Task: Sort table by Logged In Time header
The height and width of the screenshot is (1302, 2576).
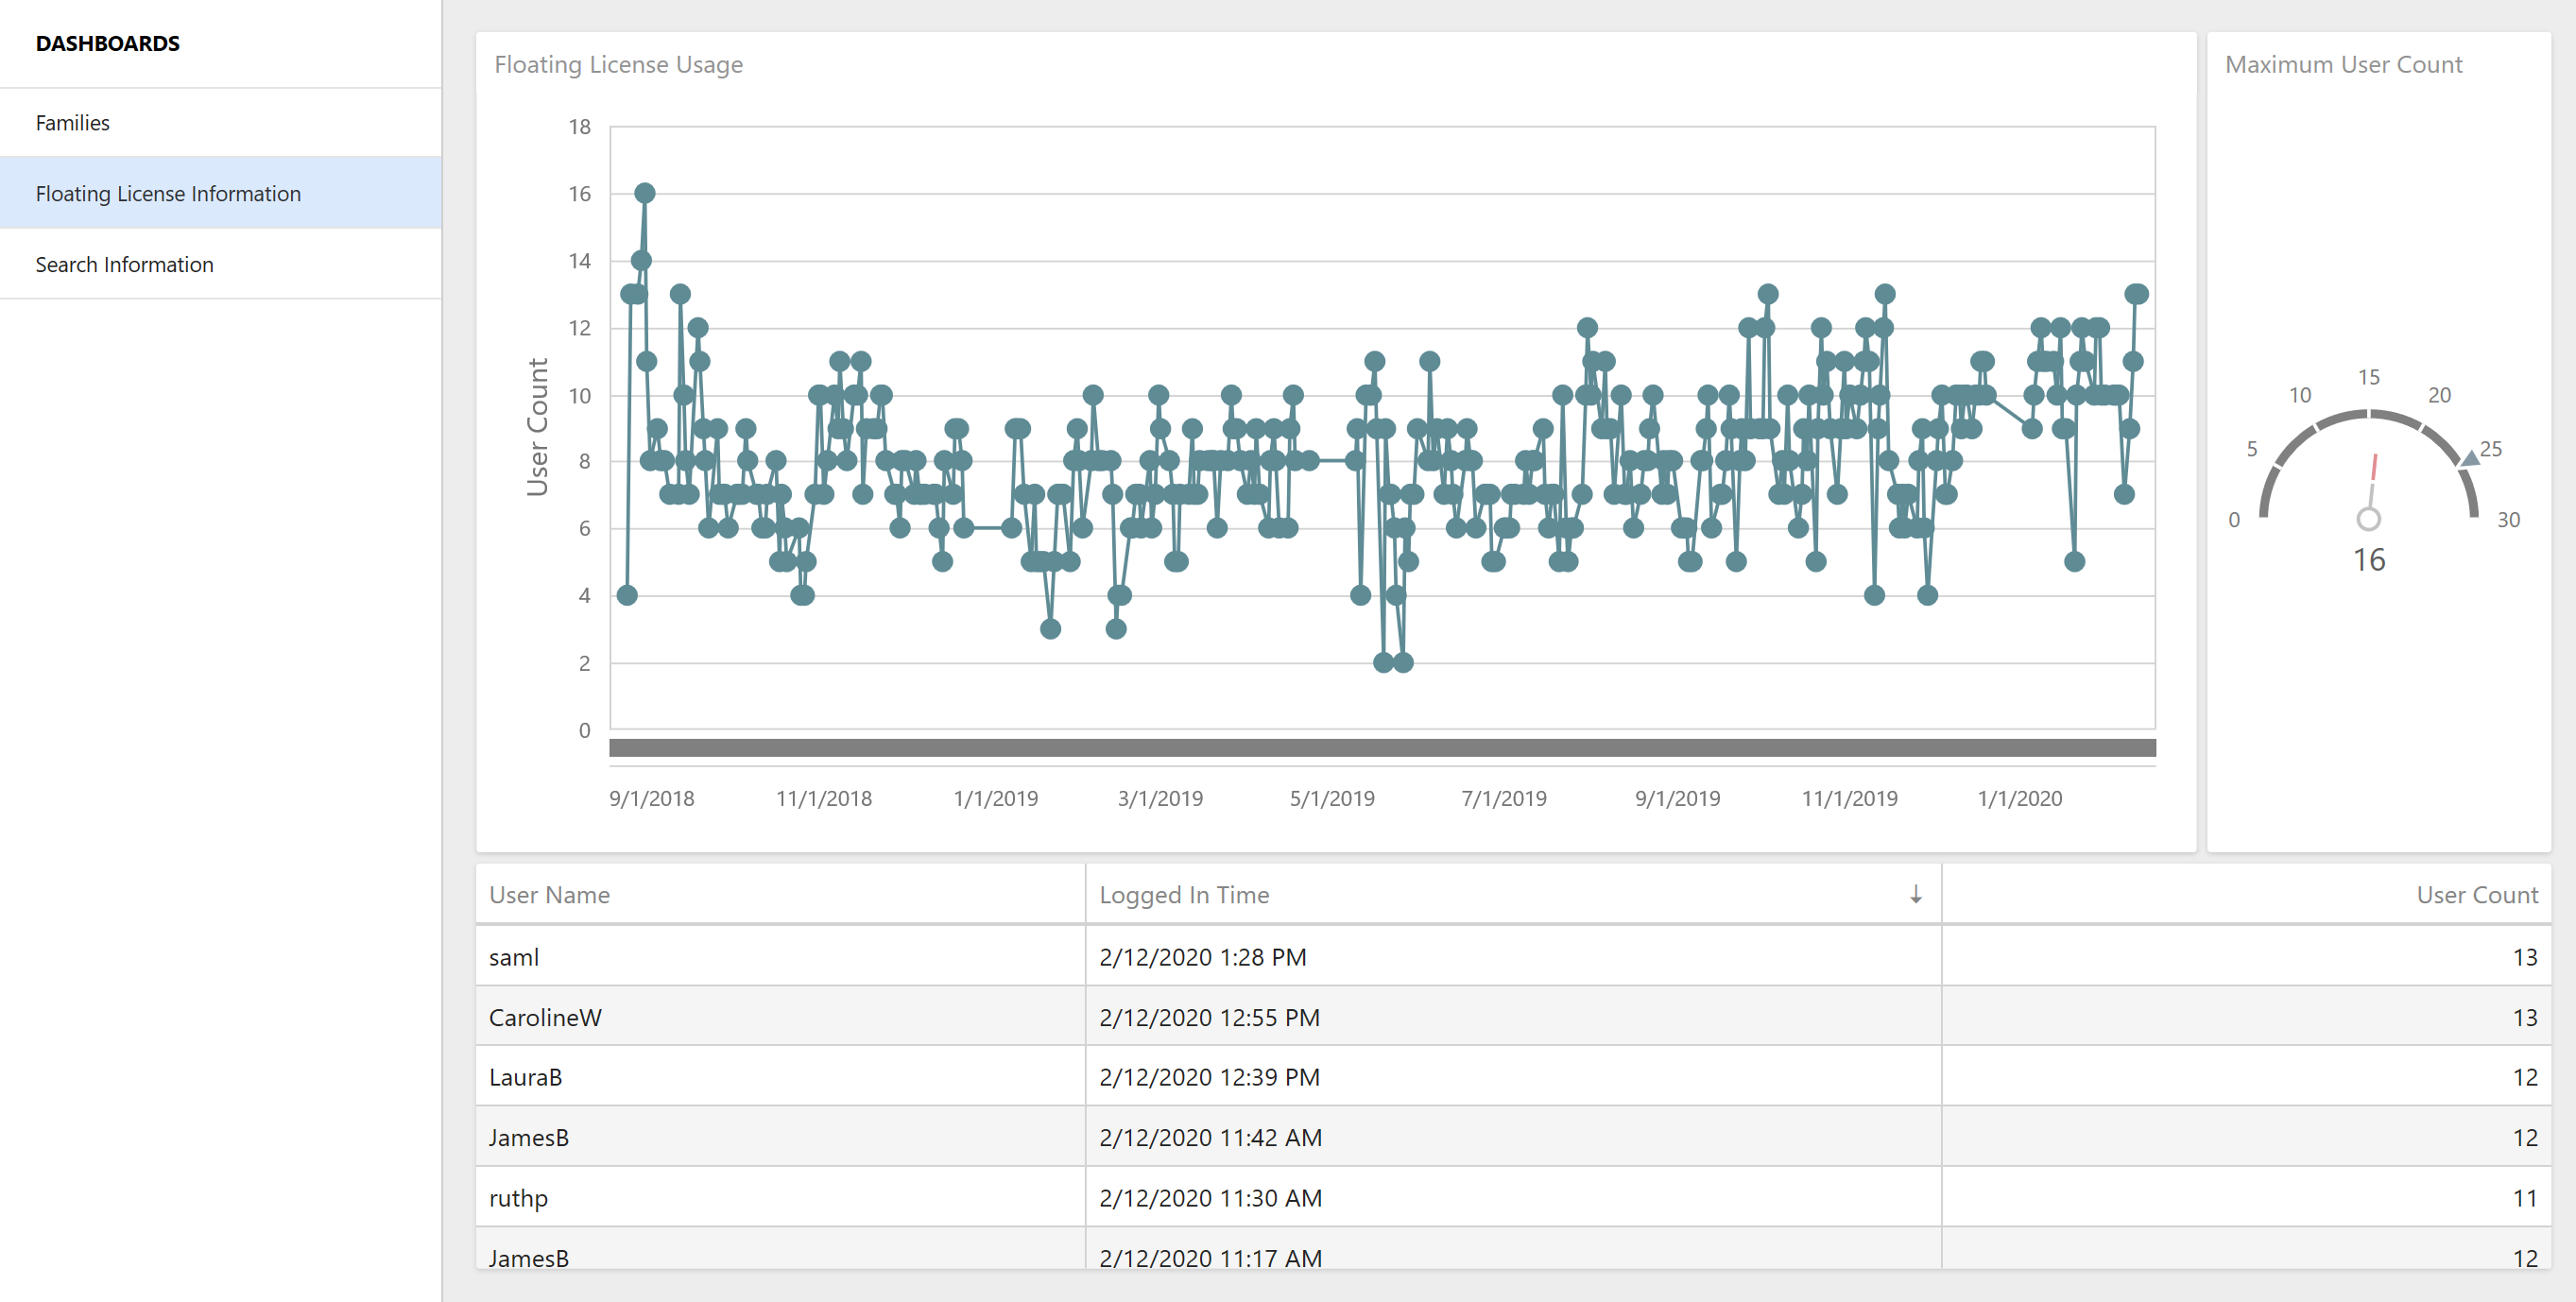Action: pos(1184,895)
